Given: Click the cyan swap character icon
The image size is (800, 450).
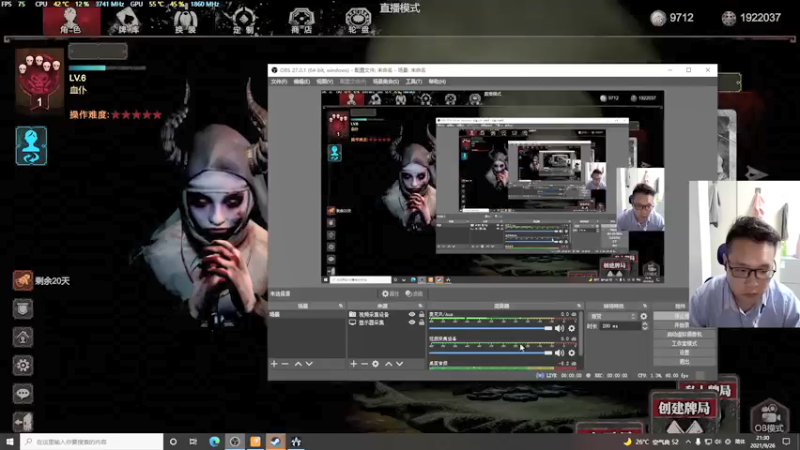Looking at the screenshot, I should (x=31, y=146).
